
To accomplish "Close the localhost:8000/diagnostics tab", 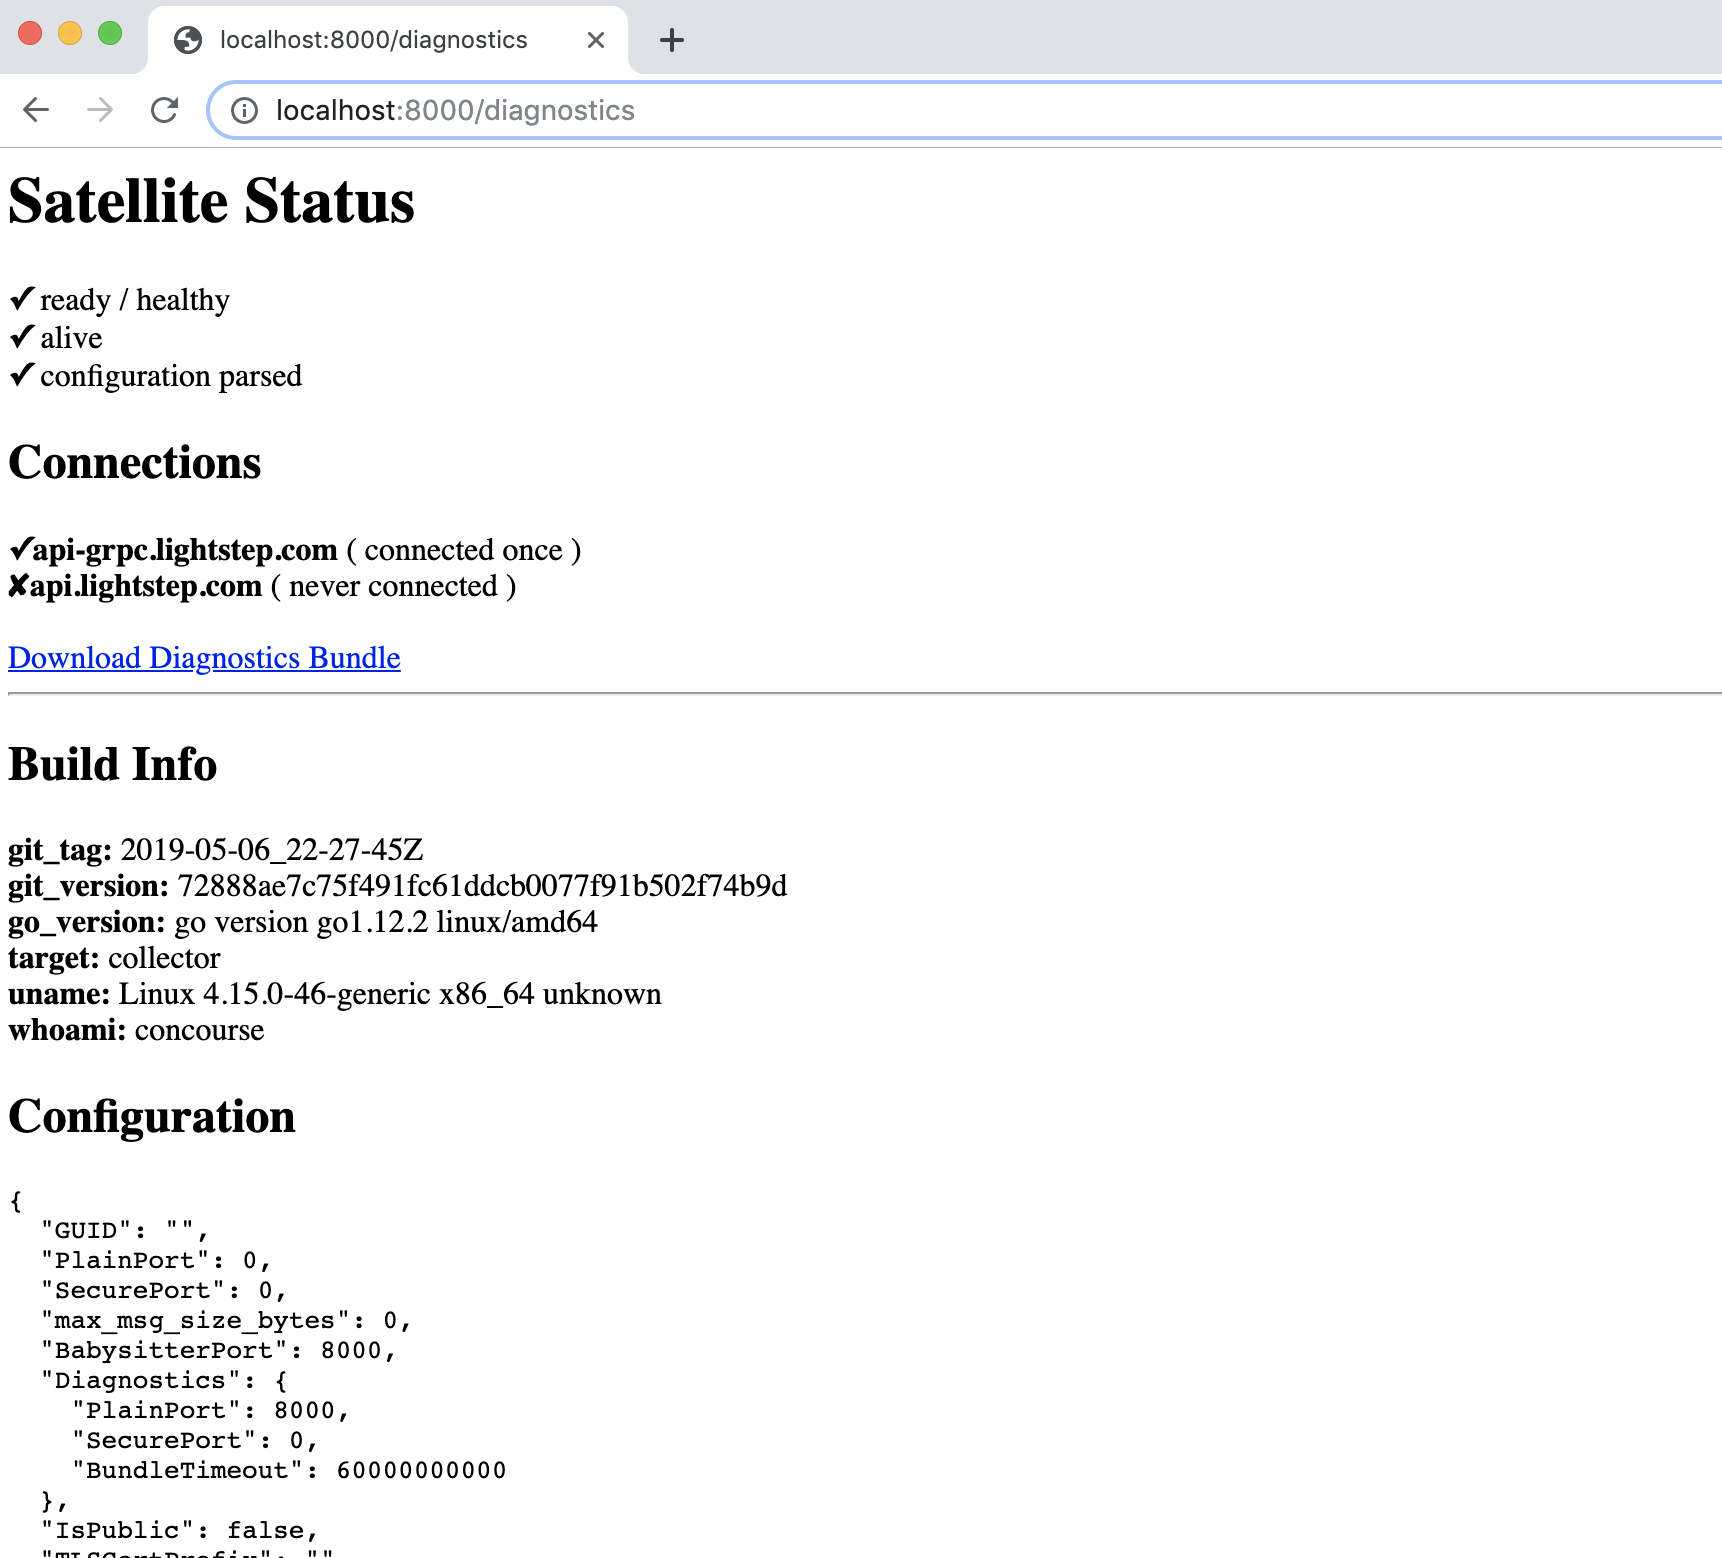I will [x=596, y=40].
